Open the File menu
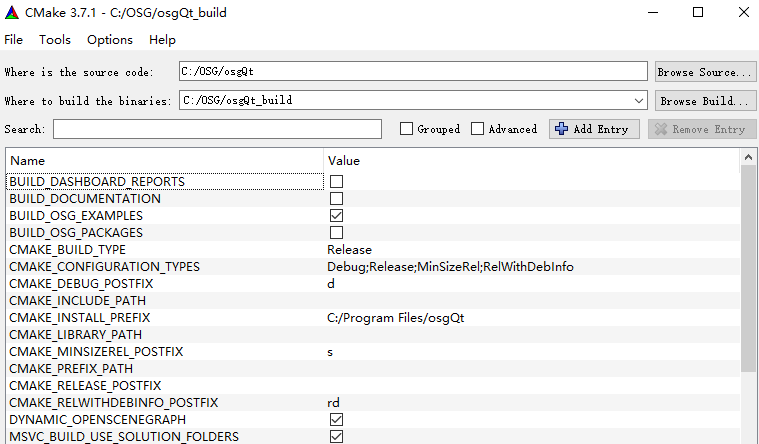 pyautogui.click(x=14, y=40)
